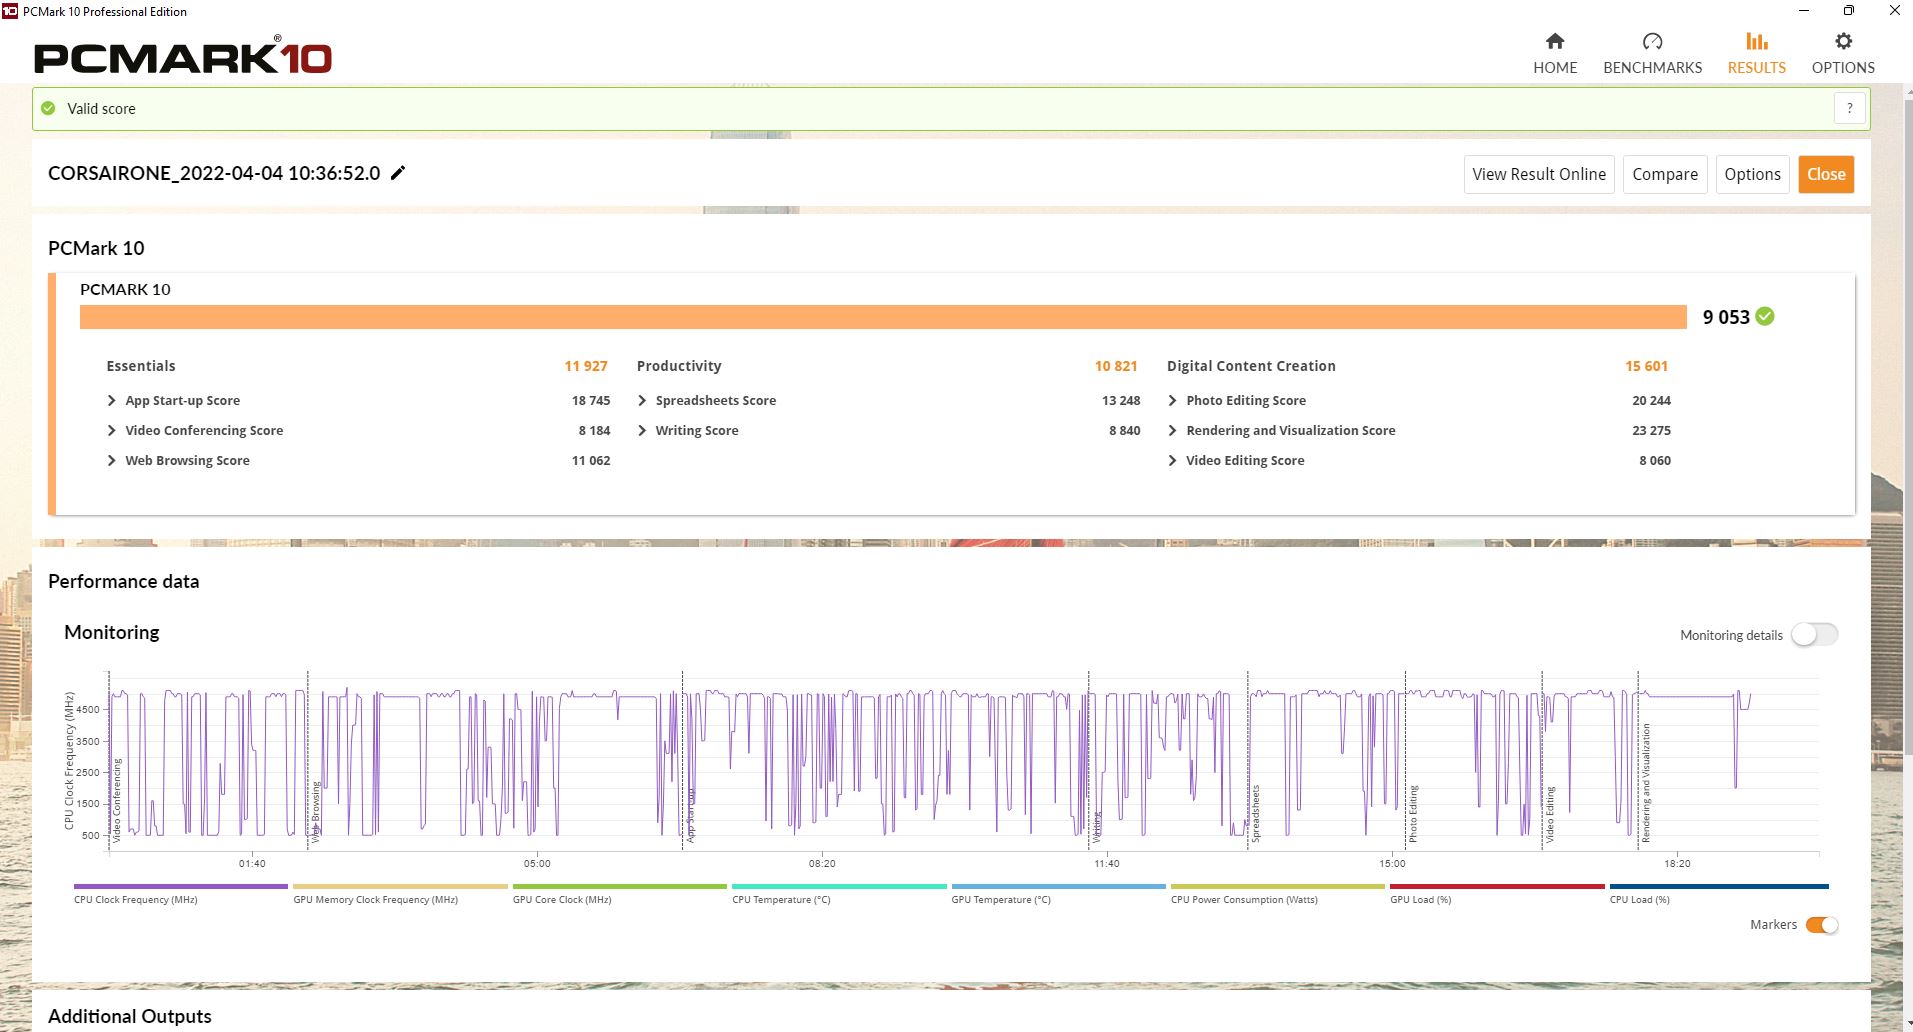This screenshot has height=1032, width=1913.
Task: Click the PCMark 10 title bar app icon
Action: [x=10, y=11]
